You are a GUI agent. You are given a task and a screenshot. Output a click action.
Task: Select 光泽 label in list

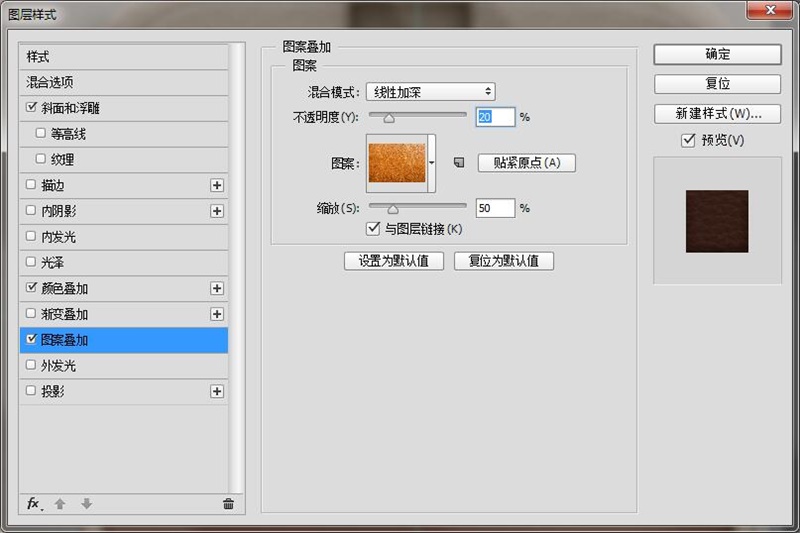coord(53,263)
